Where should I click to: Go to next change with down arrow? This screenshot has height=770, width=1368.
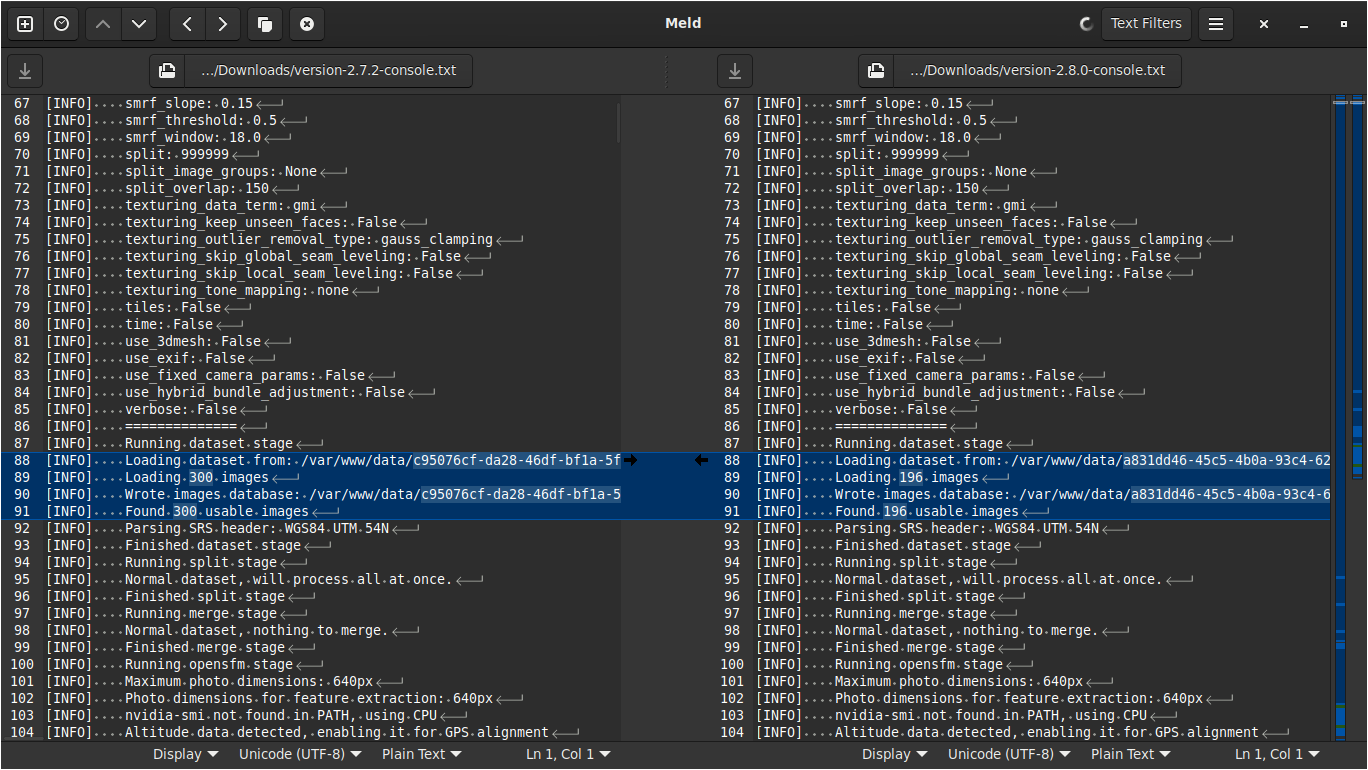(139, 24)
